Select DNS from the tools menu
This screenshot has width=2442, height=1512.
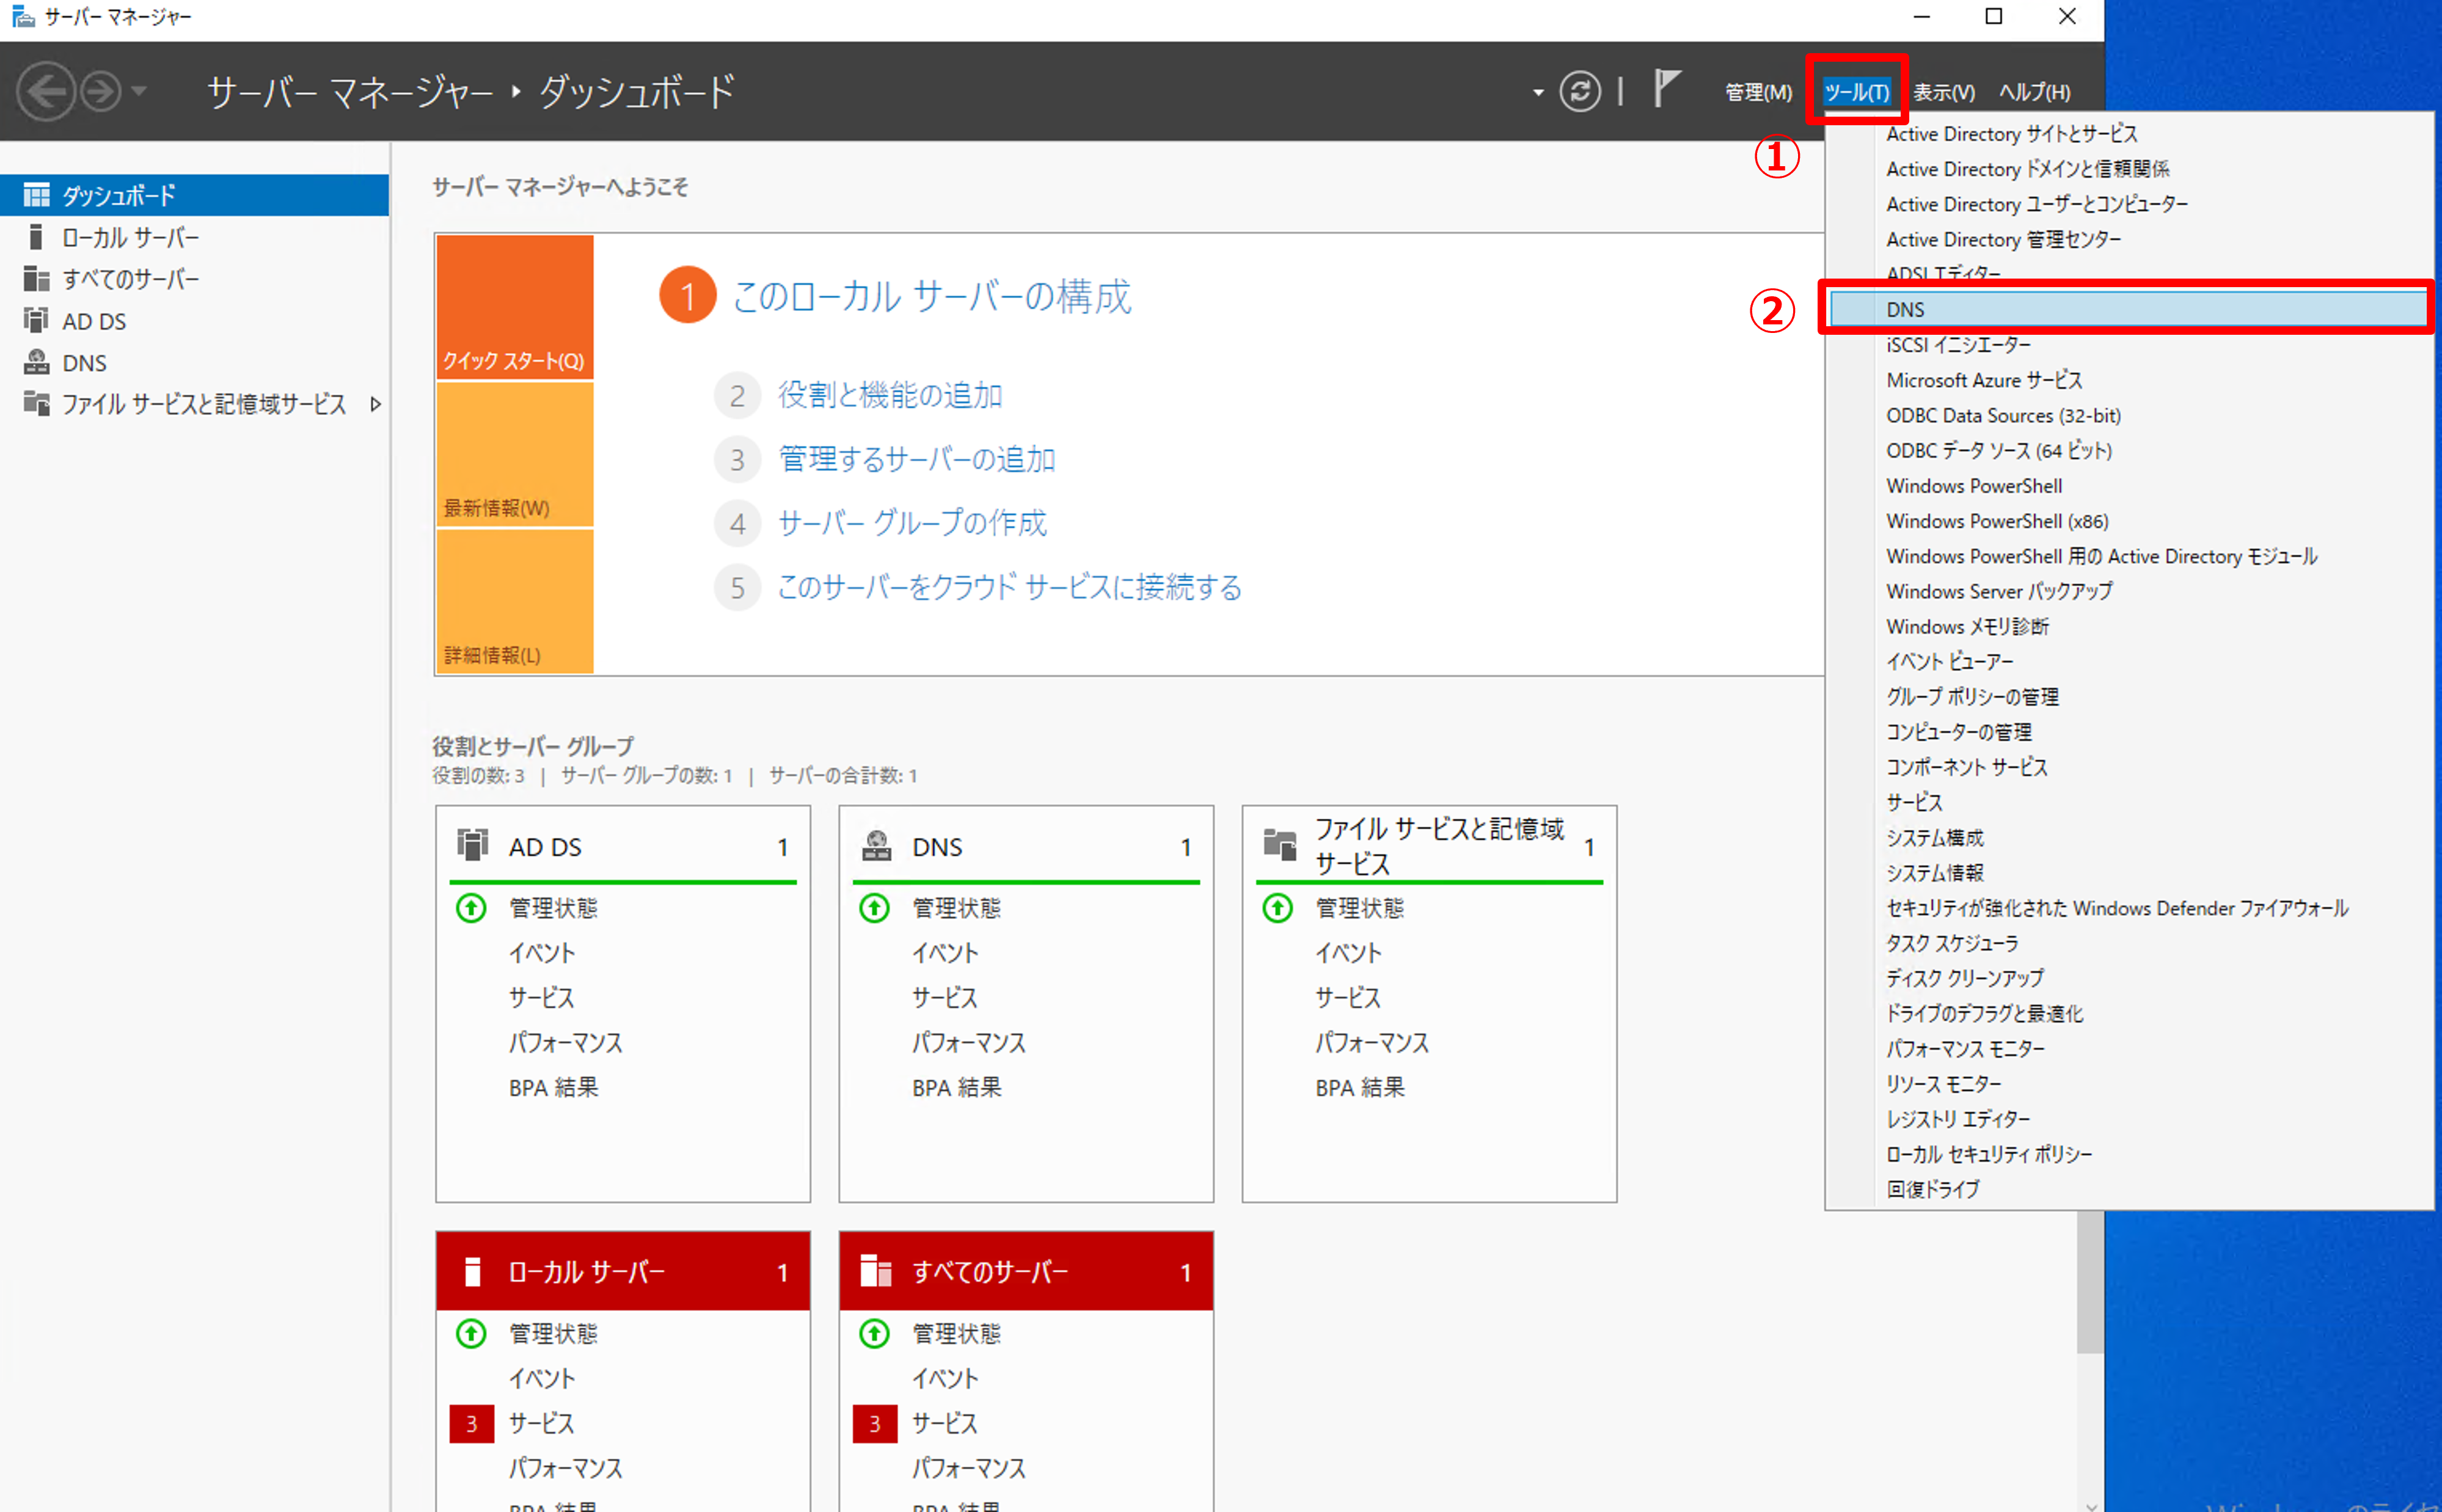[x=1905, y=310]
